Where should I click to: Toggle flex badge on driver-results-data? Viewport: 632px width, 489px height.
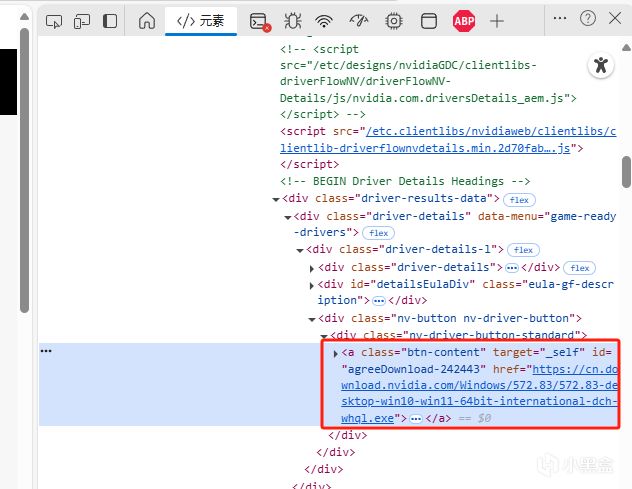(x=519, y=200)
